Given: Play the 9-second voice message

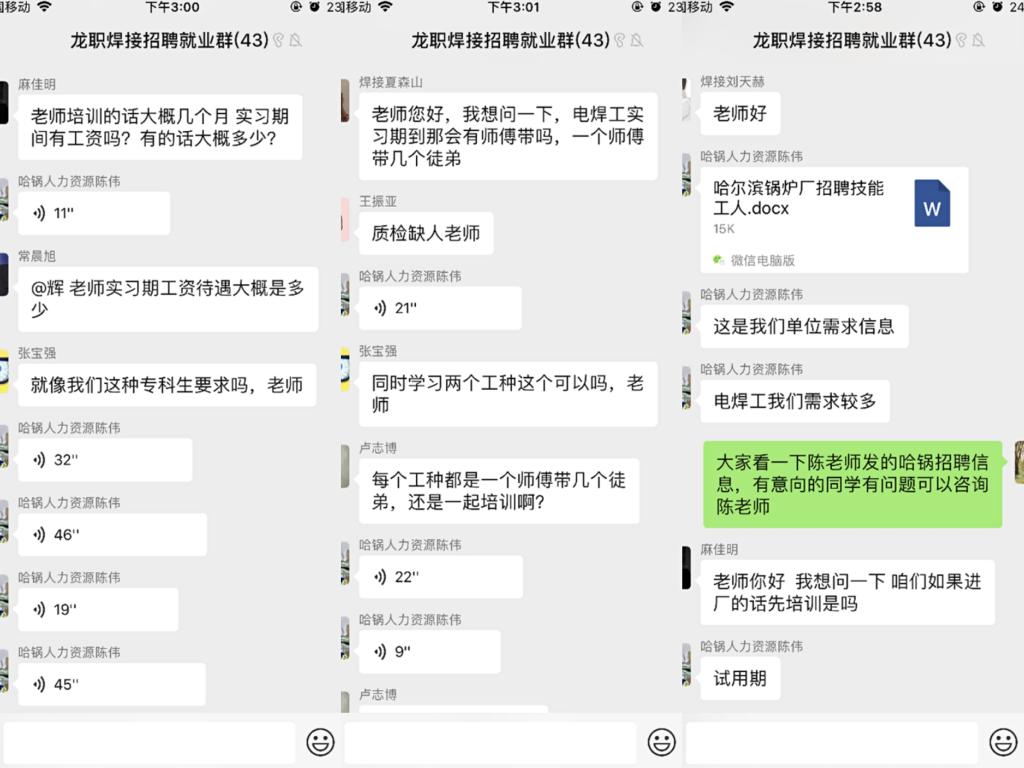Looking at the screenshot, I should click(428, 652).
